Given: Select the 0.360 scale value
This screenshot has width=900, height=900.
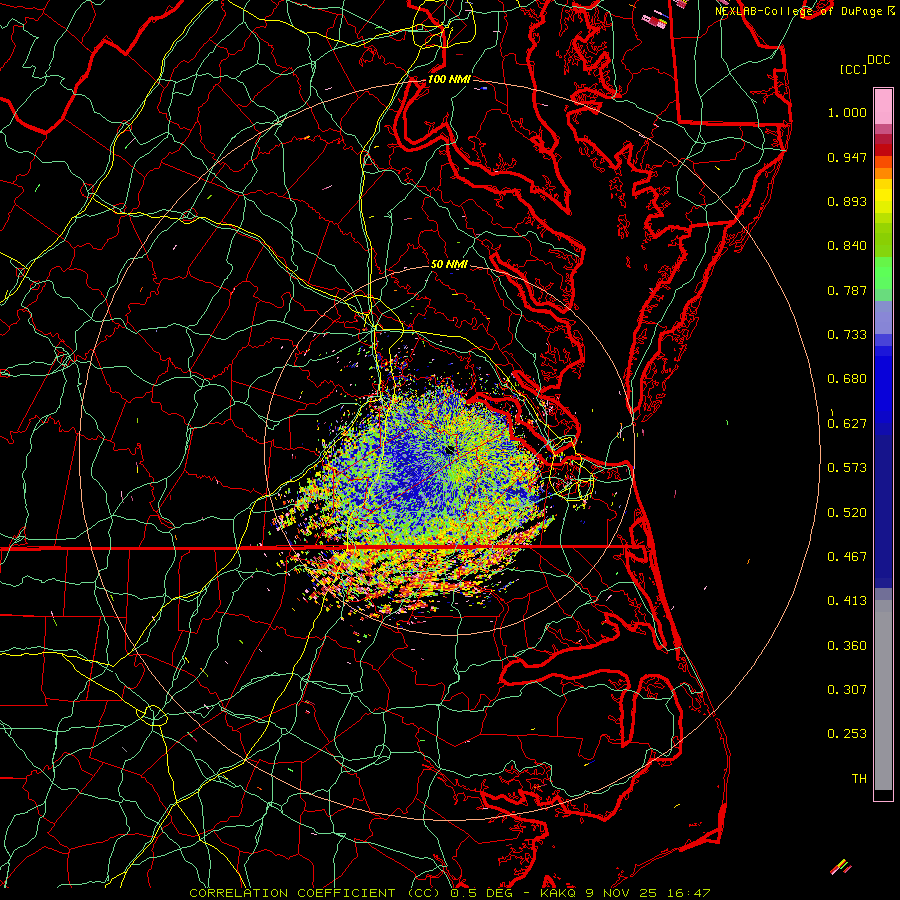Looking at the screenshot, I should [847, 646].
